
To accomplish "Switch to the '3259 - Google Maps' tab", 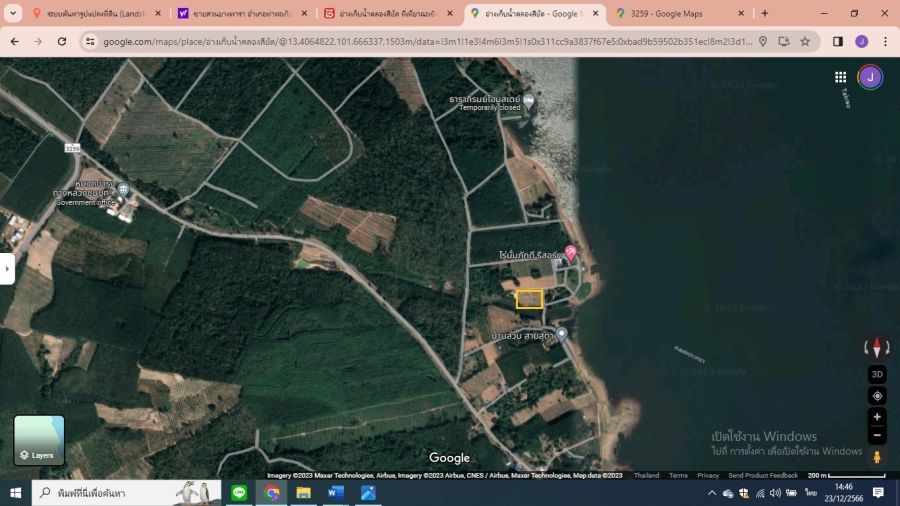I will tap(680, 13).
